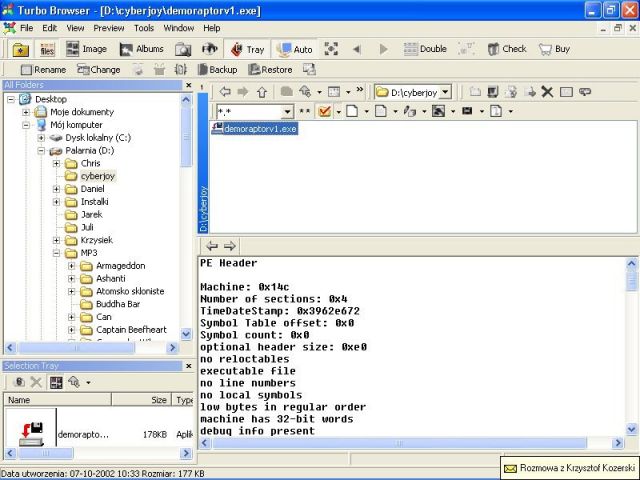Viewport: 640px width, 480px height.
Task: Click the delete X icon in file toolbar
Action: click(x=547, y=92)
